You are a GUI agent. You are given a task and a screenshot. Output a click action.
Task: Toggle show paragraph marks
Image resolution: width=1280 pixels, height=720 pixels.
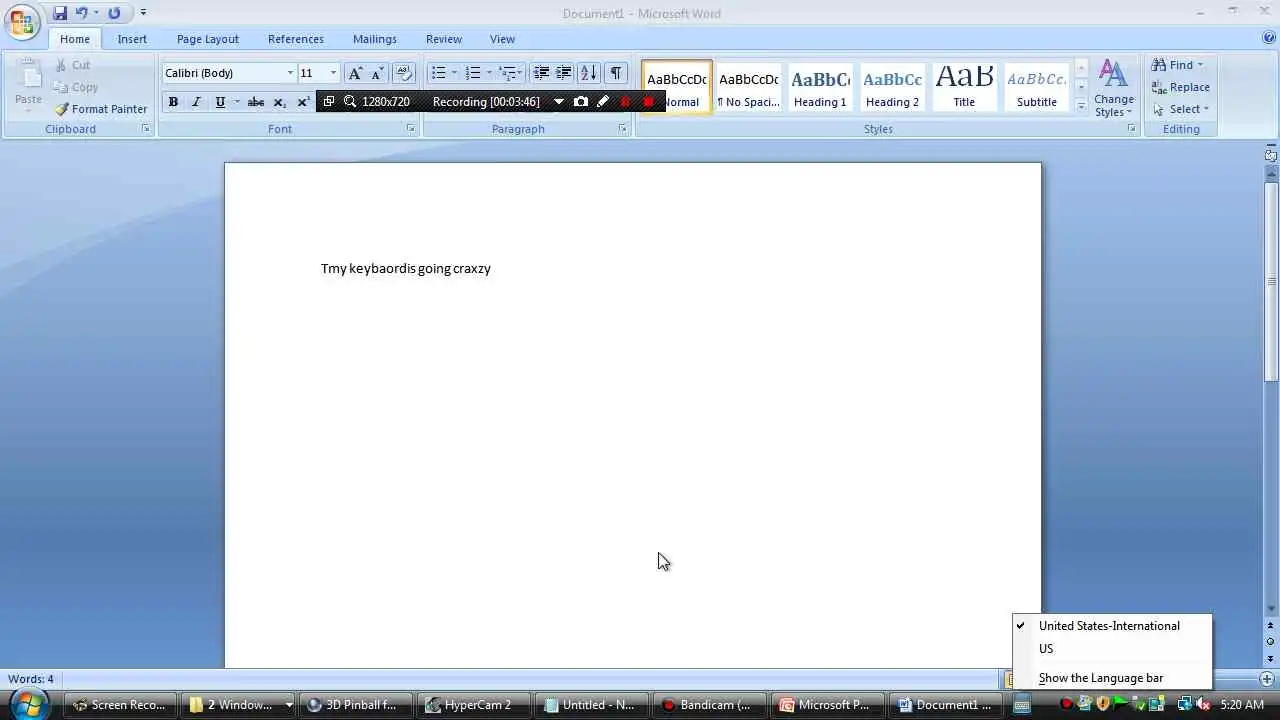click(616, 73)
